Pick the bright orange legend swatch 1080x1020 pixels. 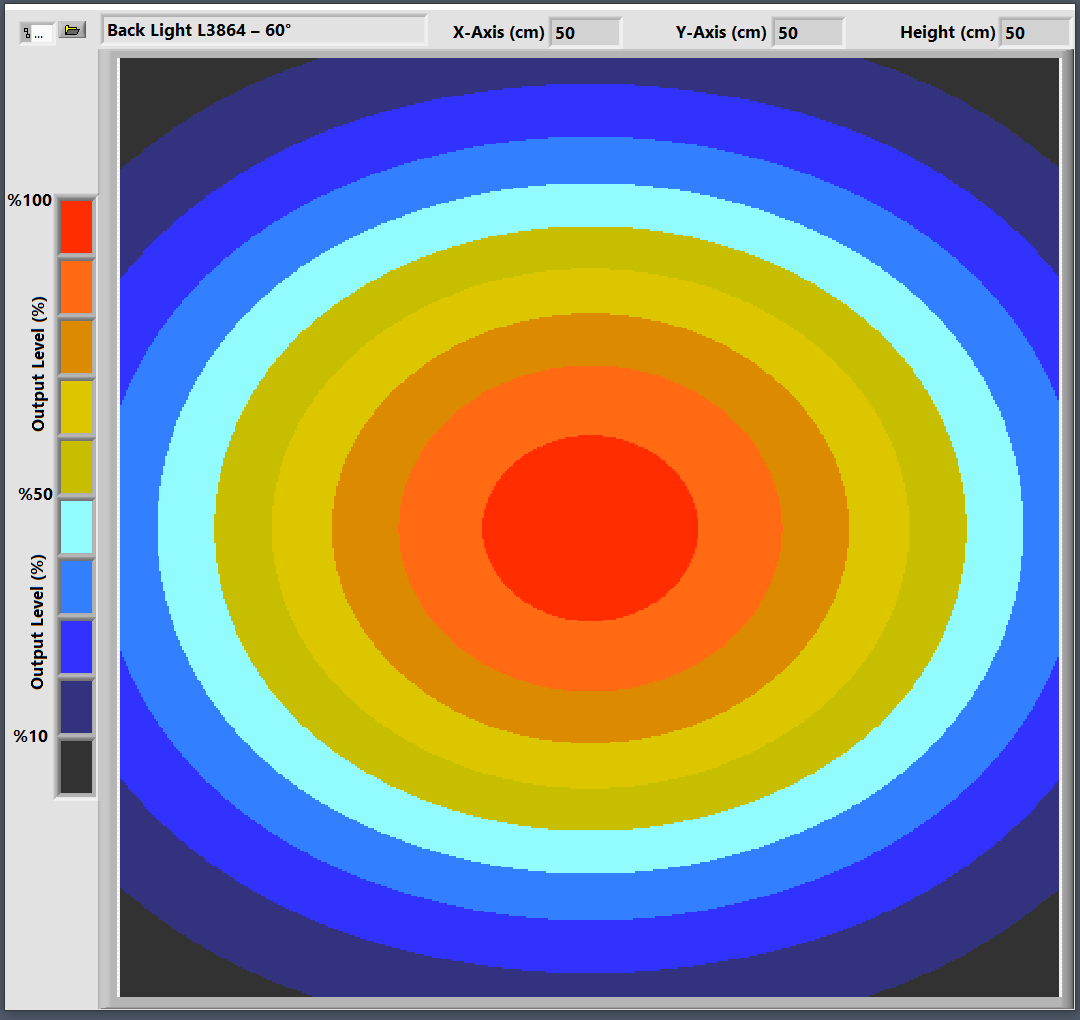pyautogui.click(x=76, y=287)
